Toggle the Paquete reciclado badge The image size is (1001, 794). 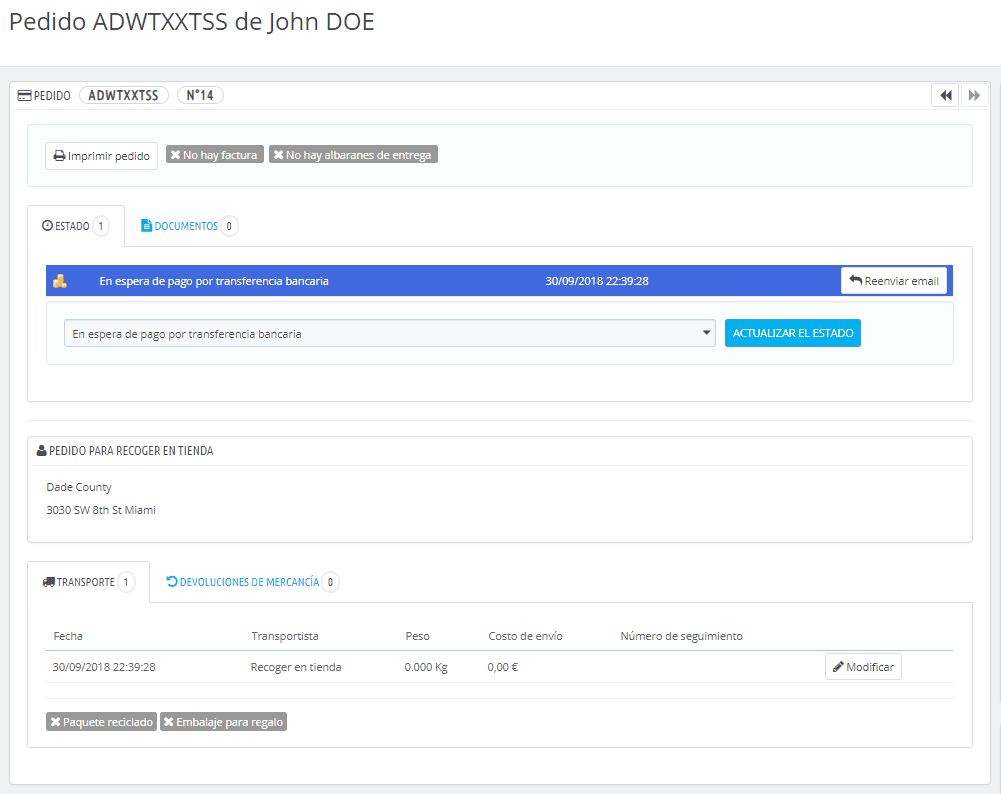coord(100,721)
